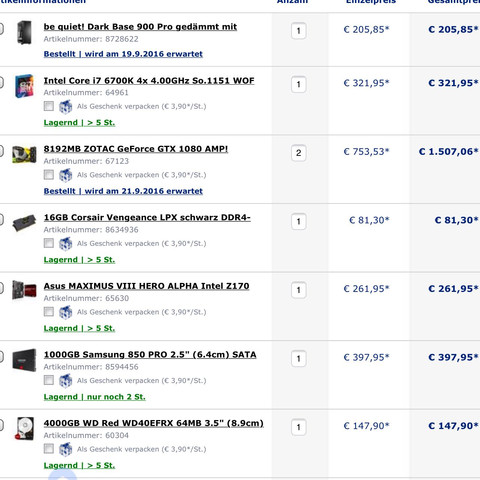Open the Intel Core i7 6700K product link
Viewport: 480px width, 480px height.
click(x=149, y=81)
